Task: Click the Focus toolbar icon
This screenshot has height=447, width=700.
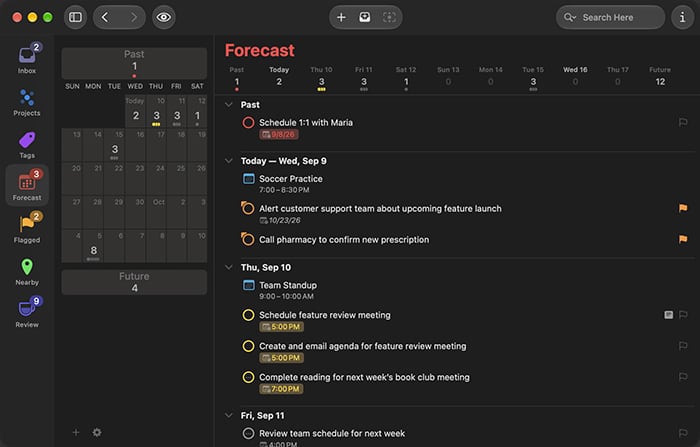Action: coord(389,17)
